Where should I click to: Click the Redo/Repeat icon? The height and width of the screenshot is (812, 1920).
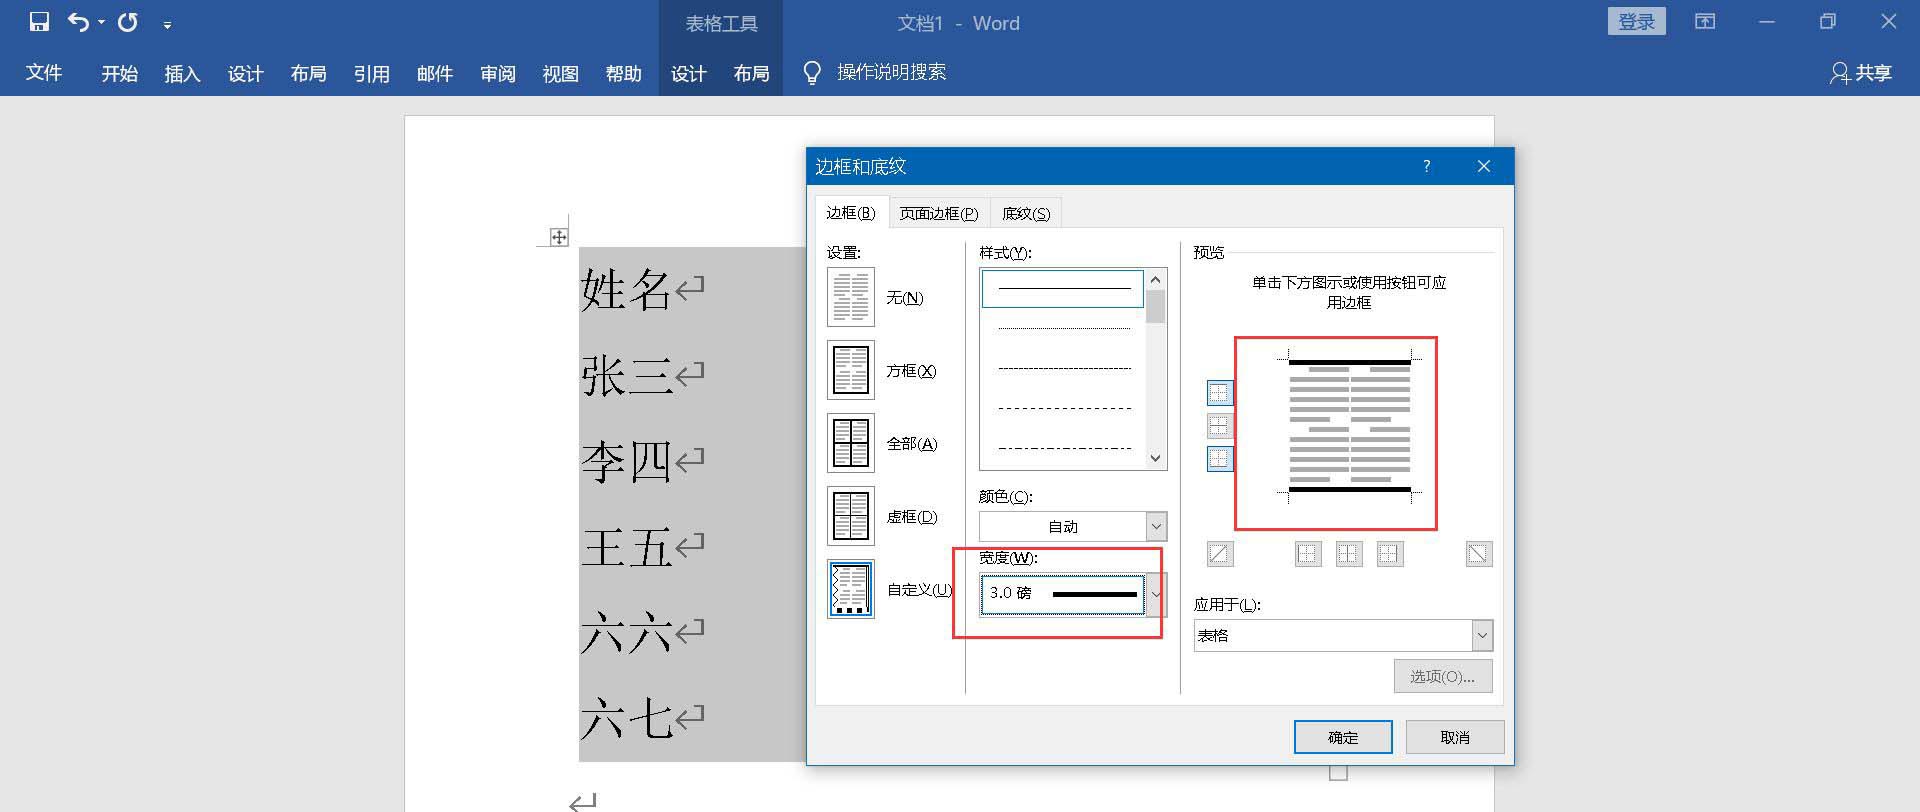pos(128,22)
